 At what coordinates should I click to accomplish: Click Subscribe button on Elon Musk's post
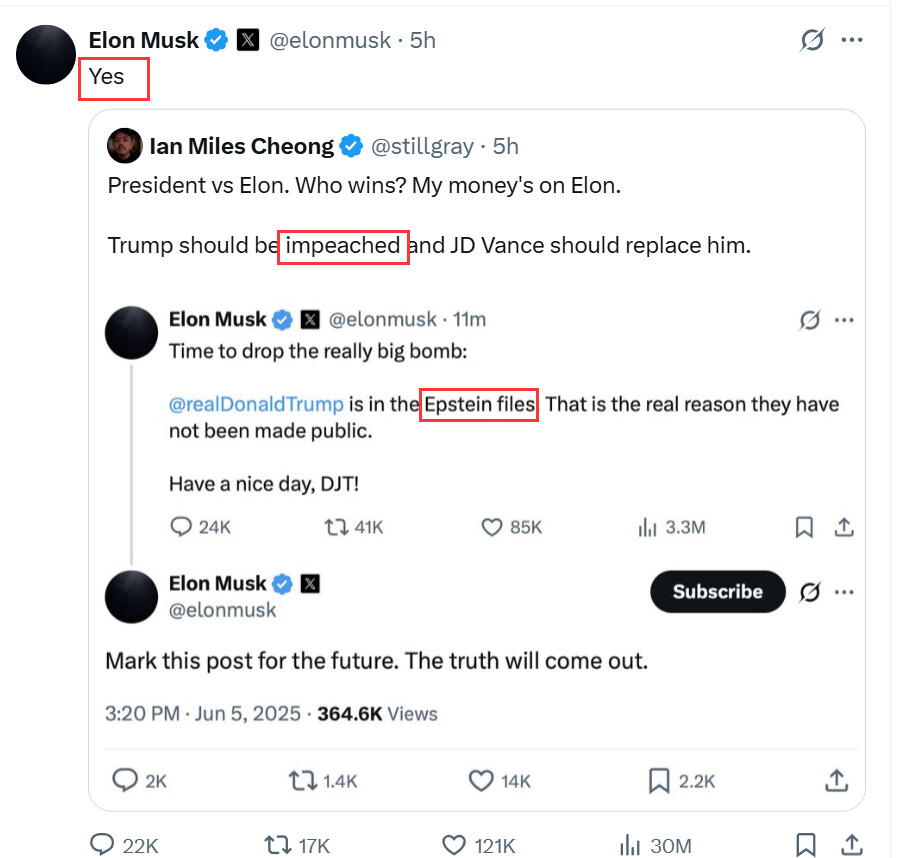718,591
